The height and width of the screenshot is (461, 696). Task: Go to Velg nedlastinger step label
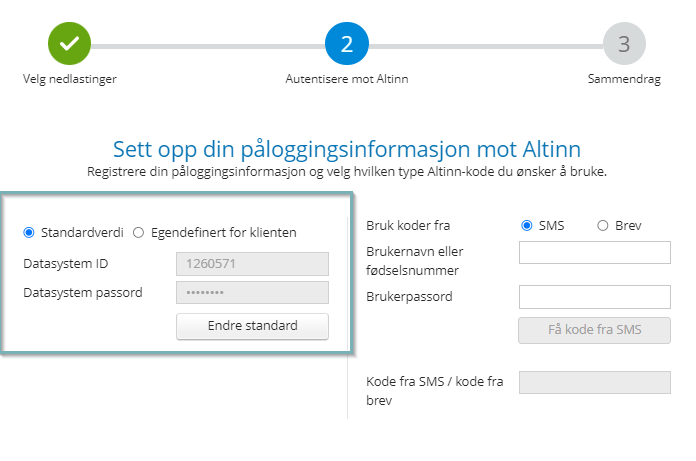(70, 79)
